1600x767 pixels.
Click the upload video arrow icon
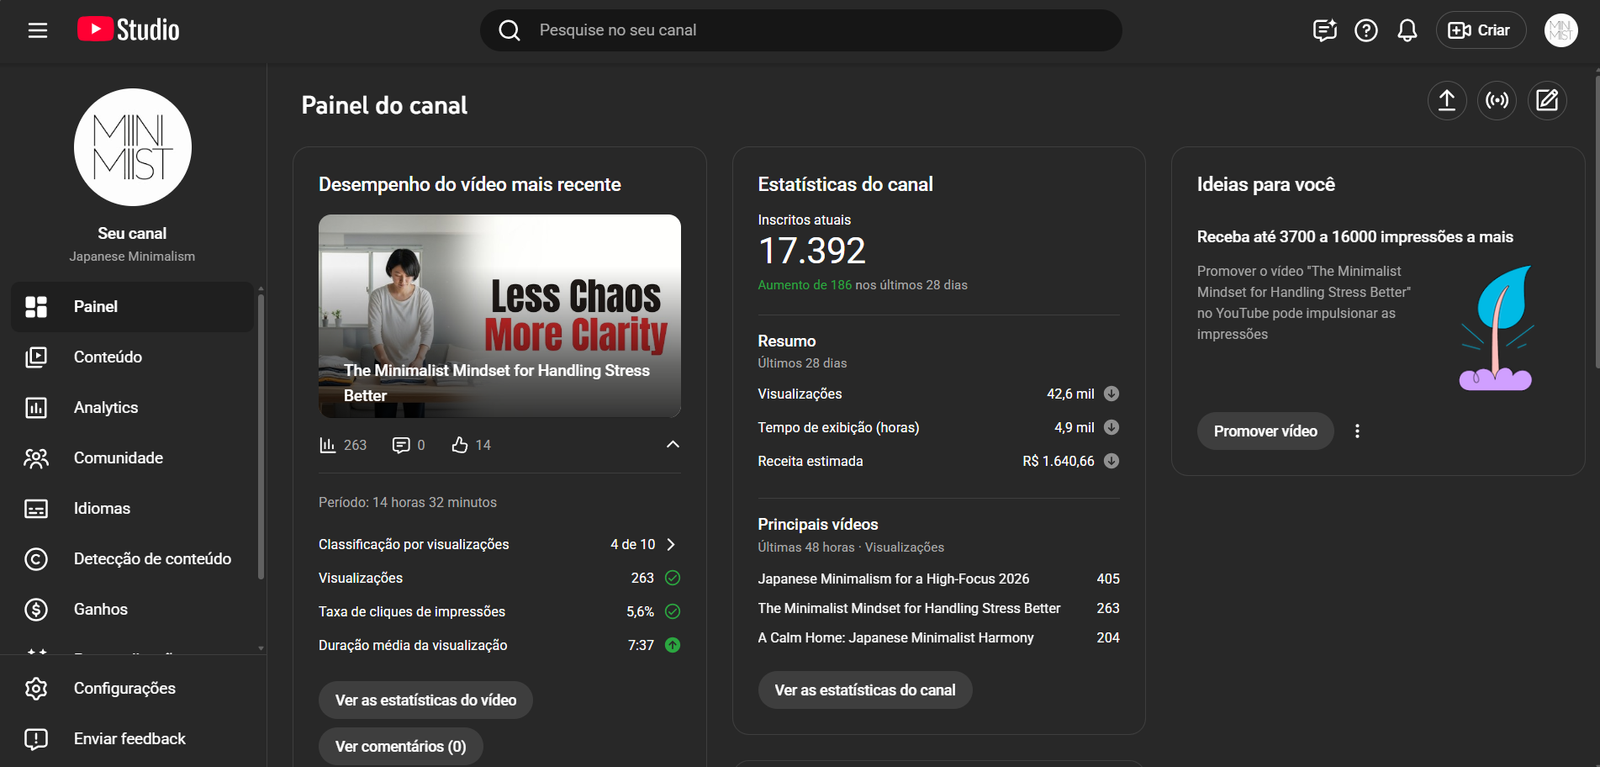1446,100
